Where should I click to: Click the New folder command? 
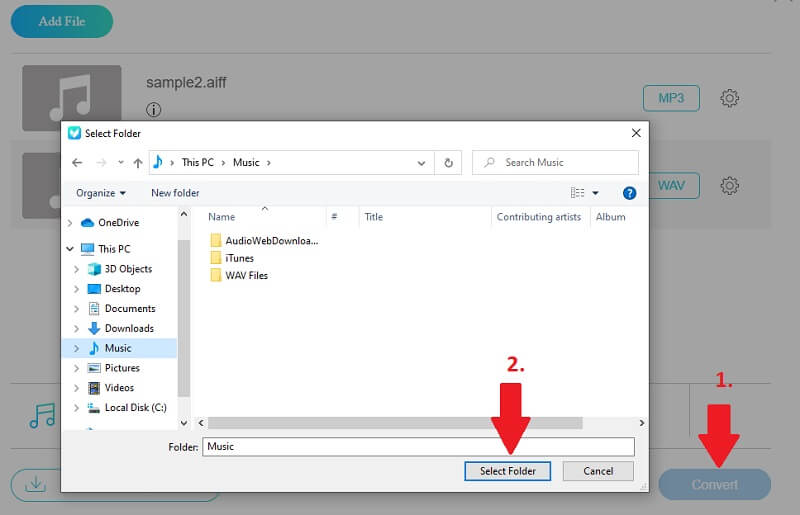point(175,193)
